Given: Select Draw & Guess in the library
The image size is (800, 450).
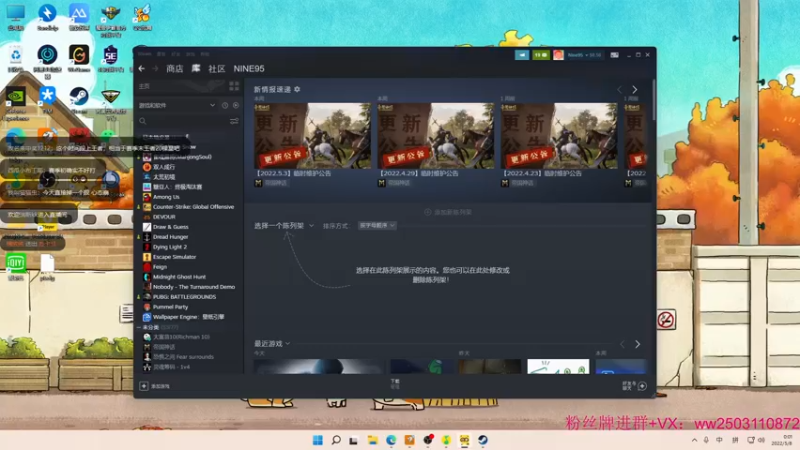Looking at the screenshot, I should [170, 227].
